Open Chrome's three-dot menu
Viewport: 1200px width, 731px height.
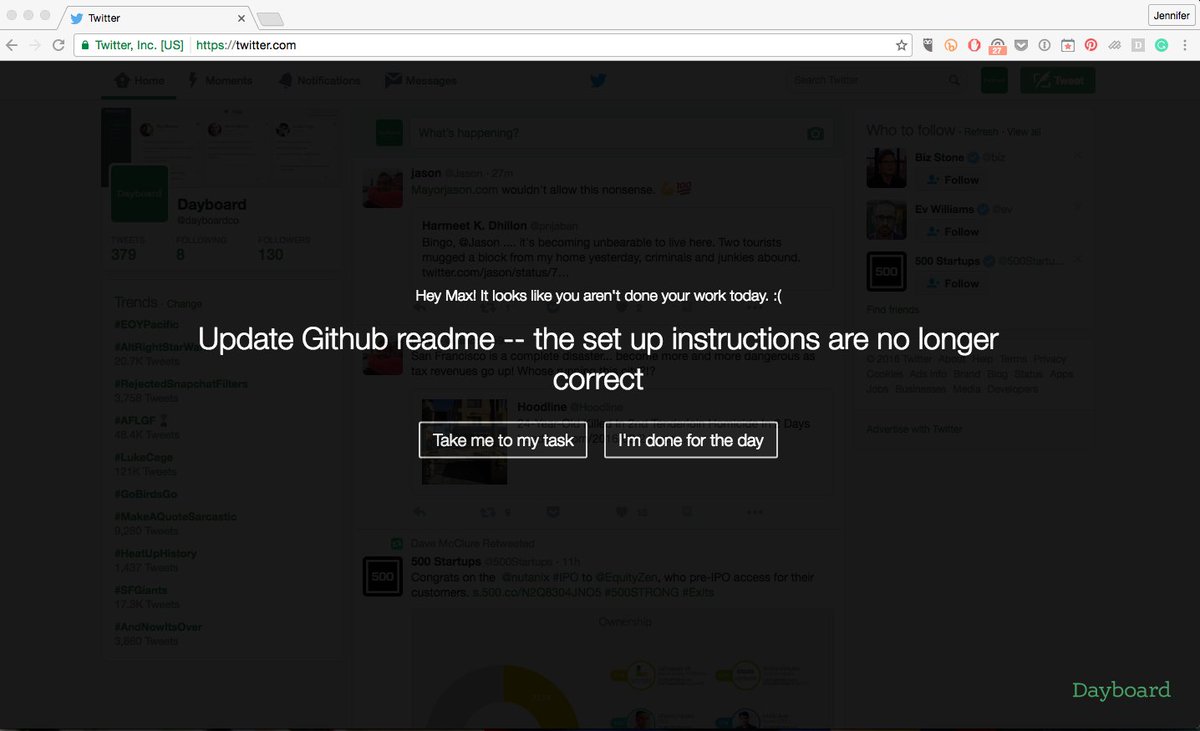tap(1186, 45)
